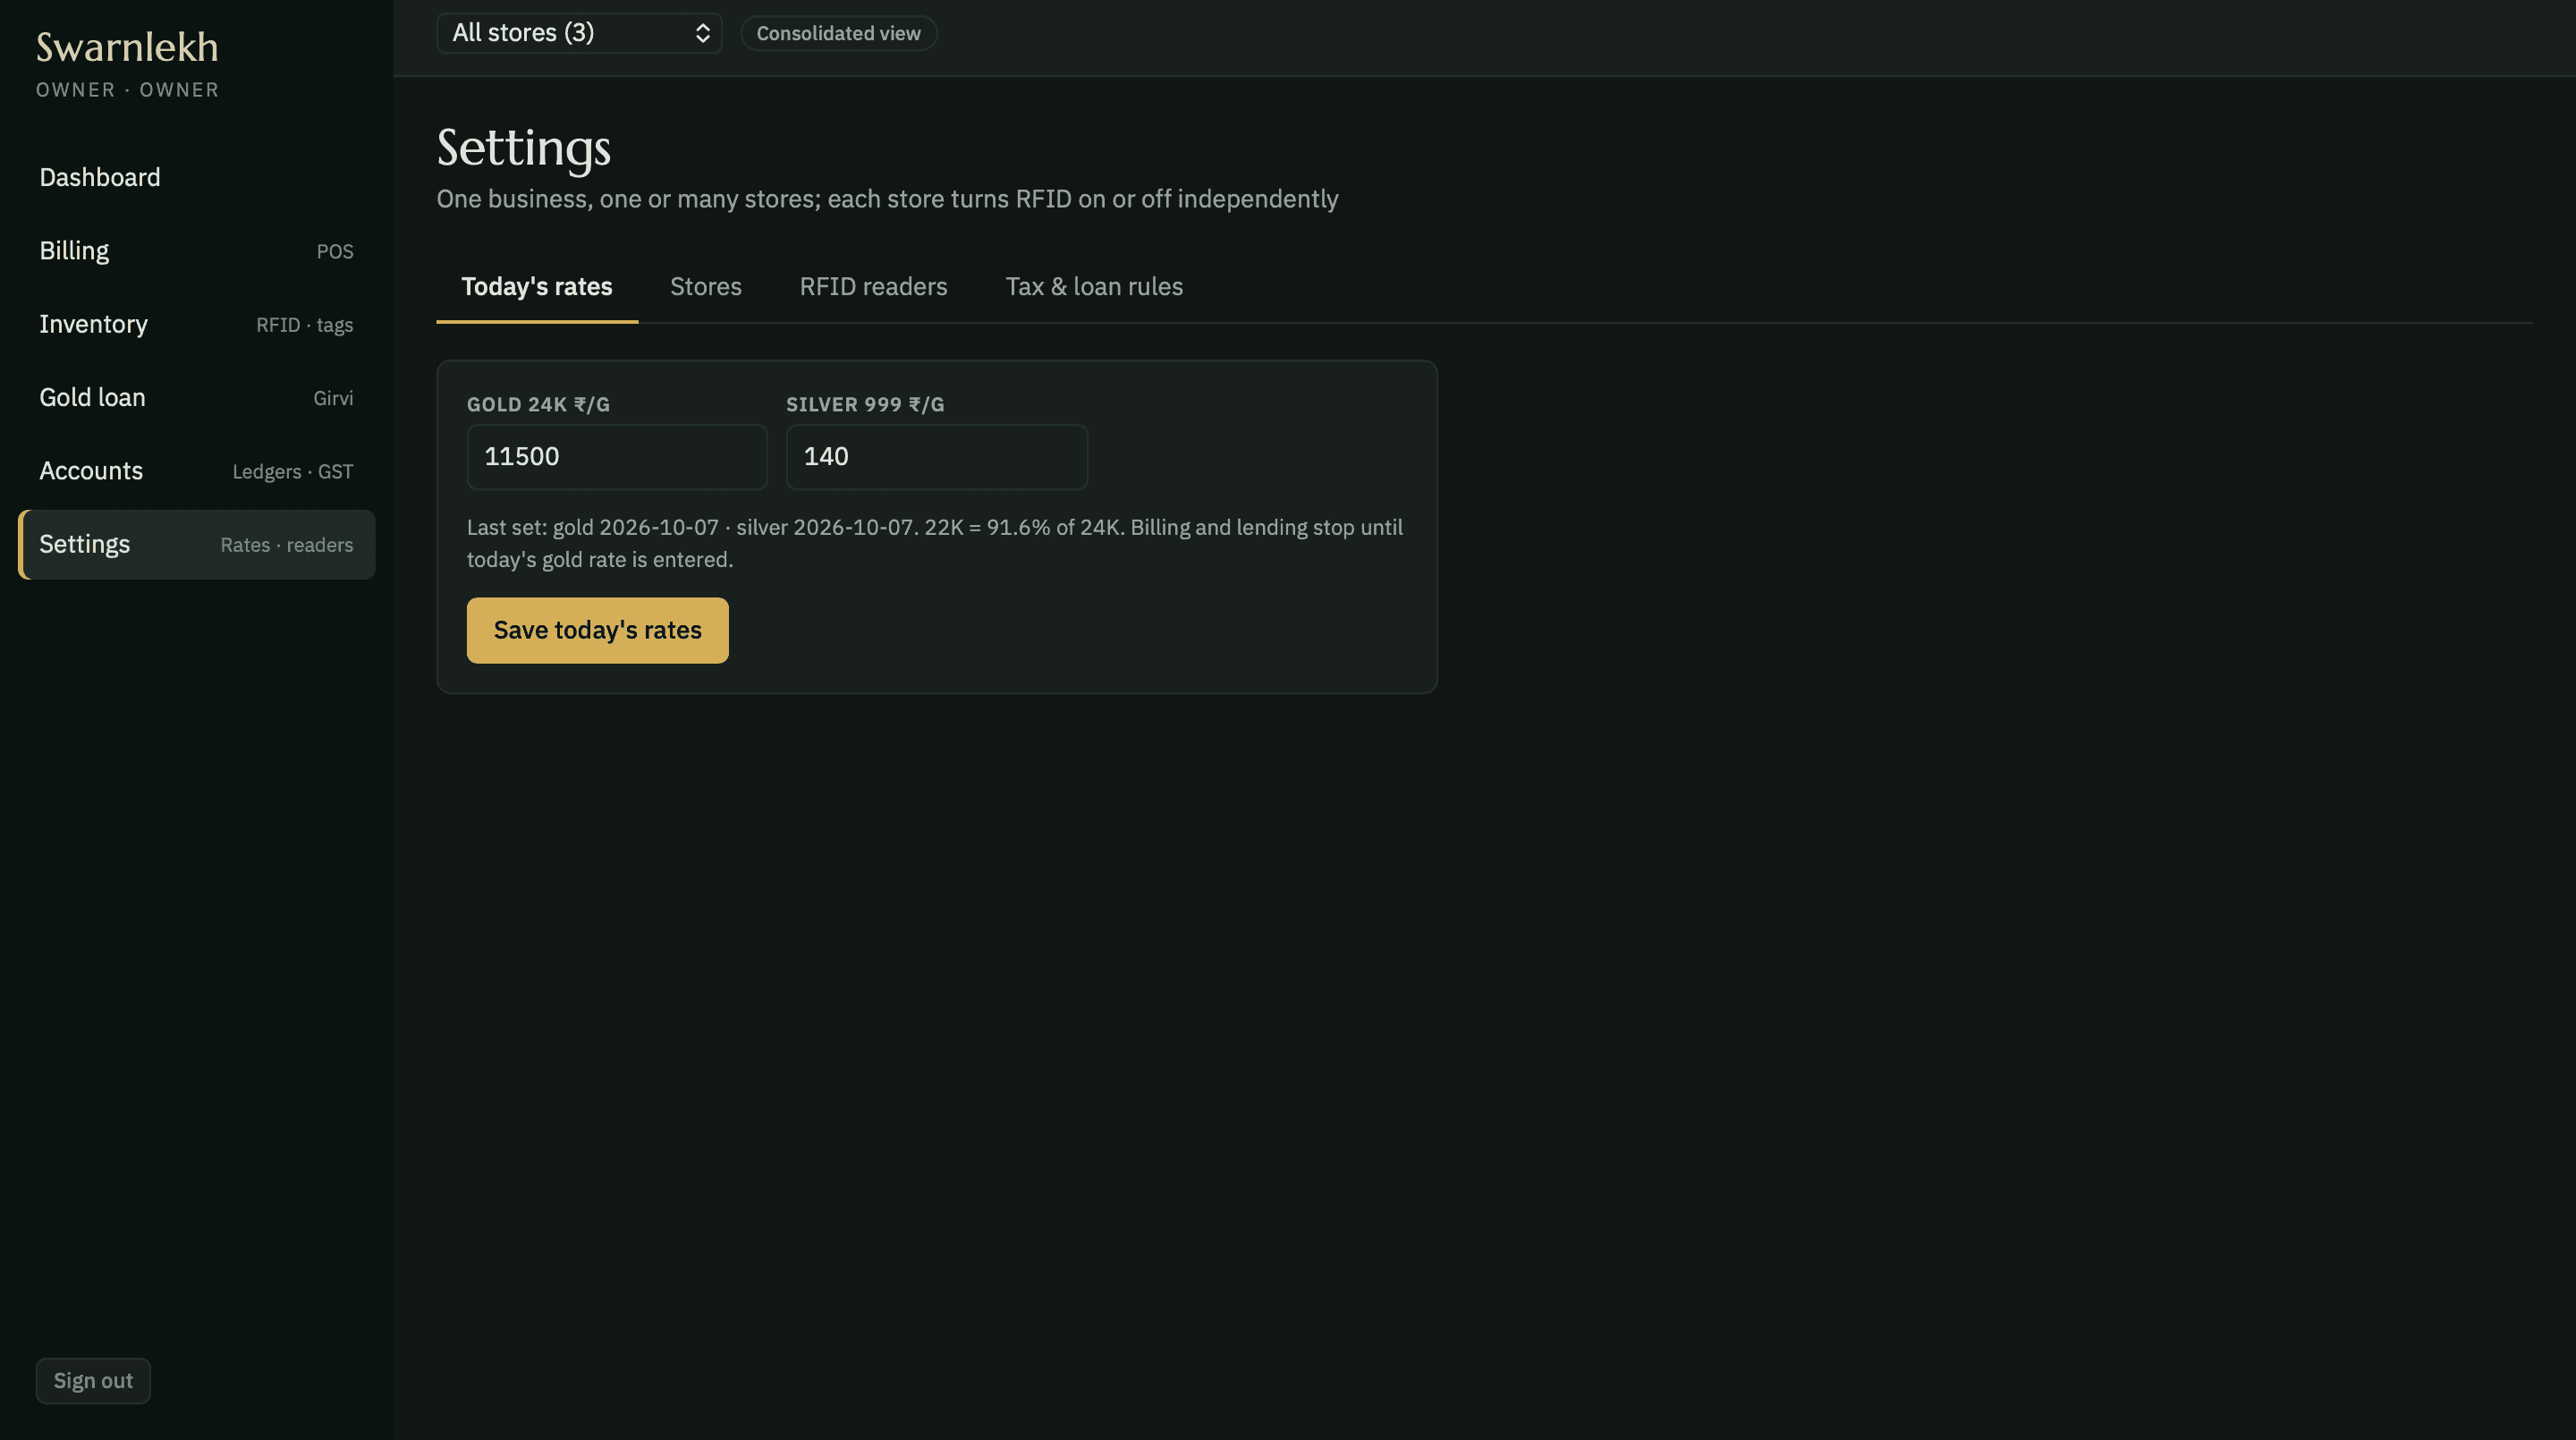The height and width of the screenshot is (1440, 2576).
Task: Click the OWNER · OWNER role text
Action: coord(128,90)
